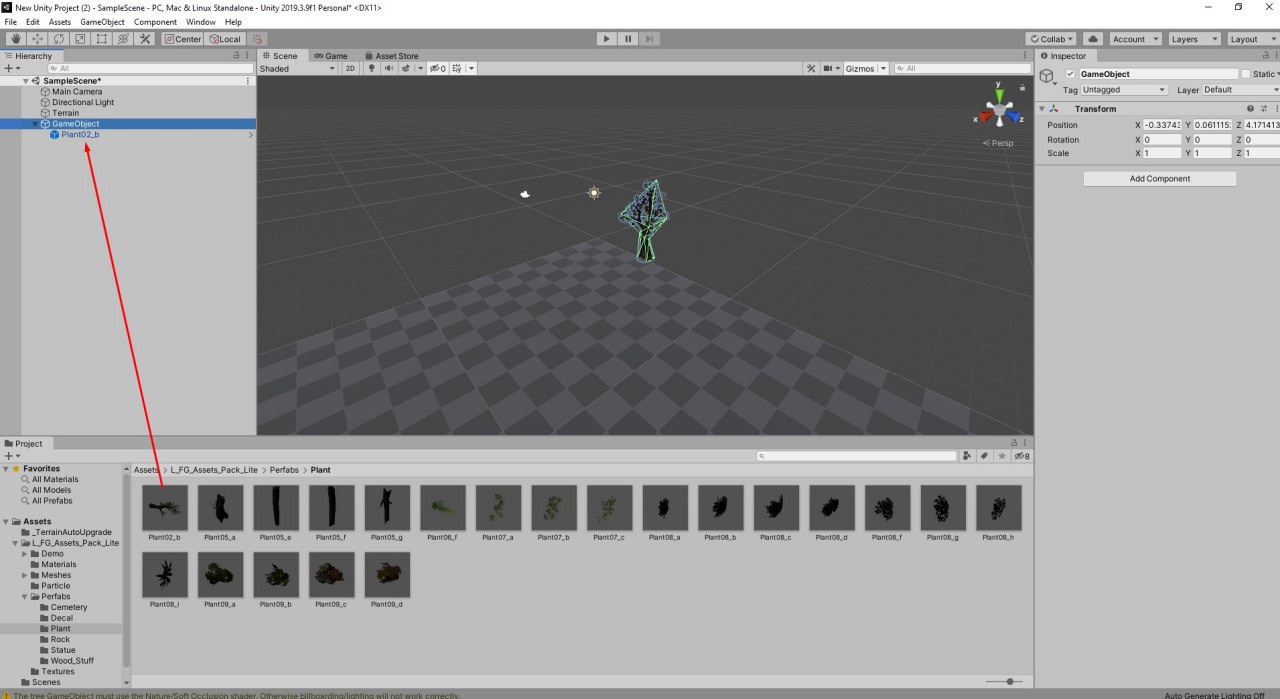Open the scene camera settings icon
The image size is (1280, 699).
830,69
